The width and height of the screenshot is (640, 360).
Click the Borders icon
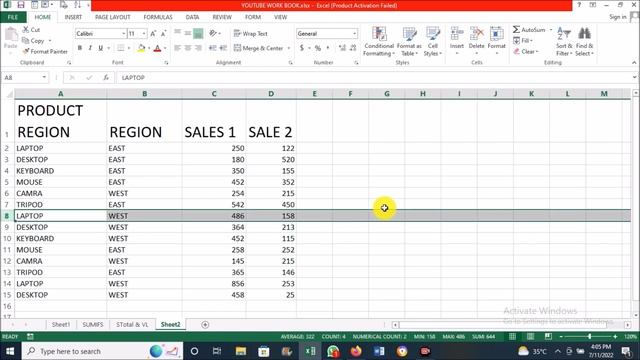click(x=121, y=48)
